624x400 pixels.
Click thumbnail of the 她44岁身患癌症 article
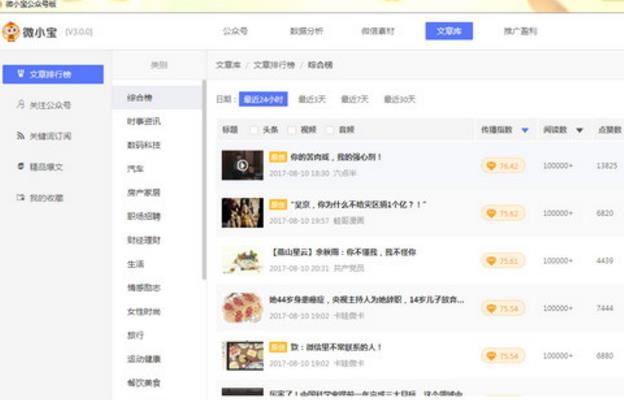242,308
